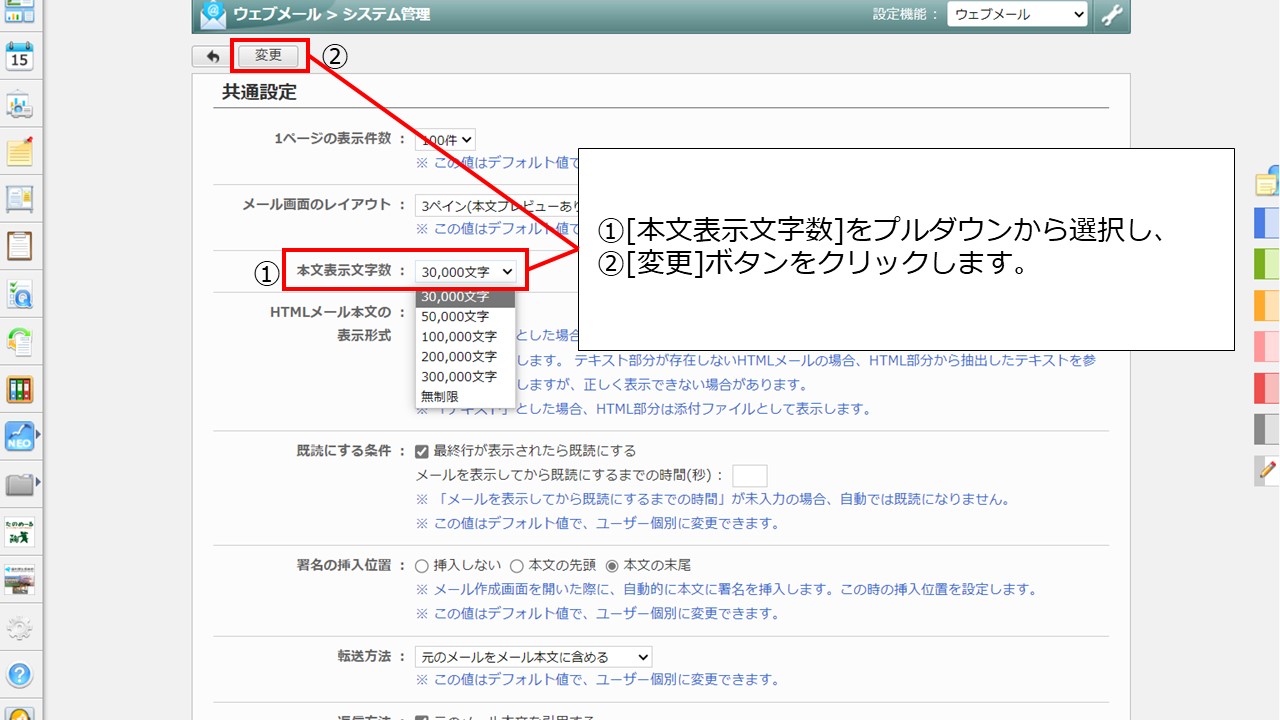The height and width of the screenshot is (720, 1280).
Task: Click the magnifier search icon in left sidebar
Action: (20, 293)
